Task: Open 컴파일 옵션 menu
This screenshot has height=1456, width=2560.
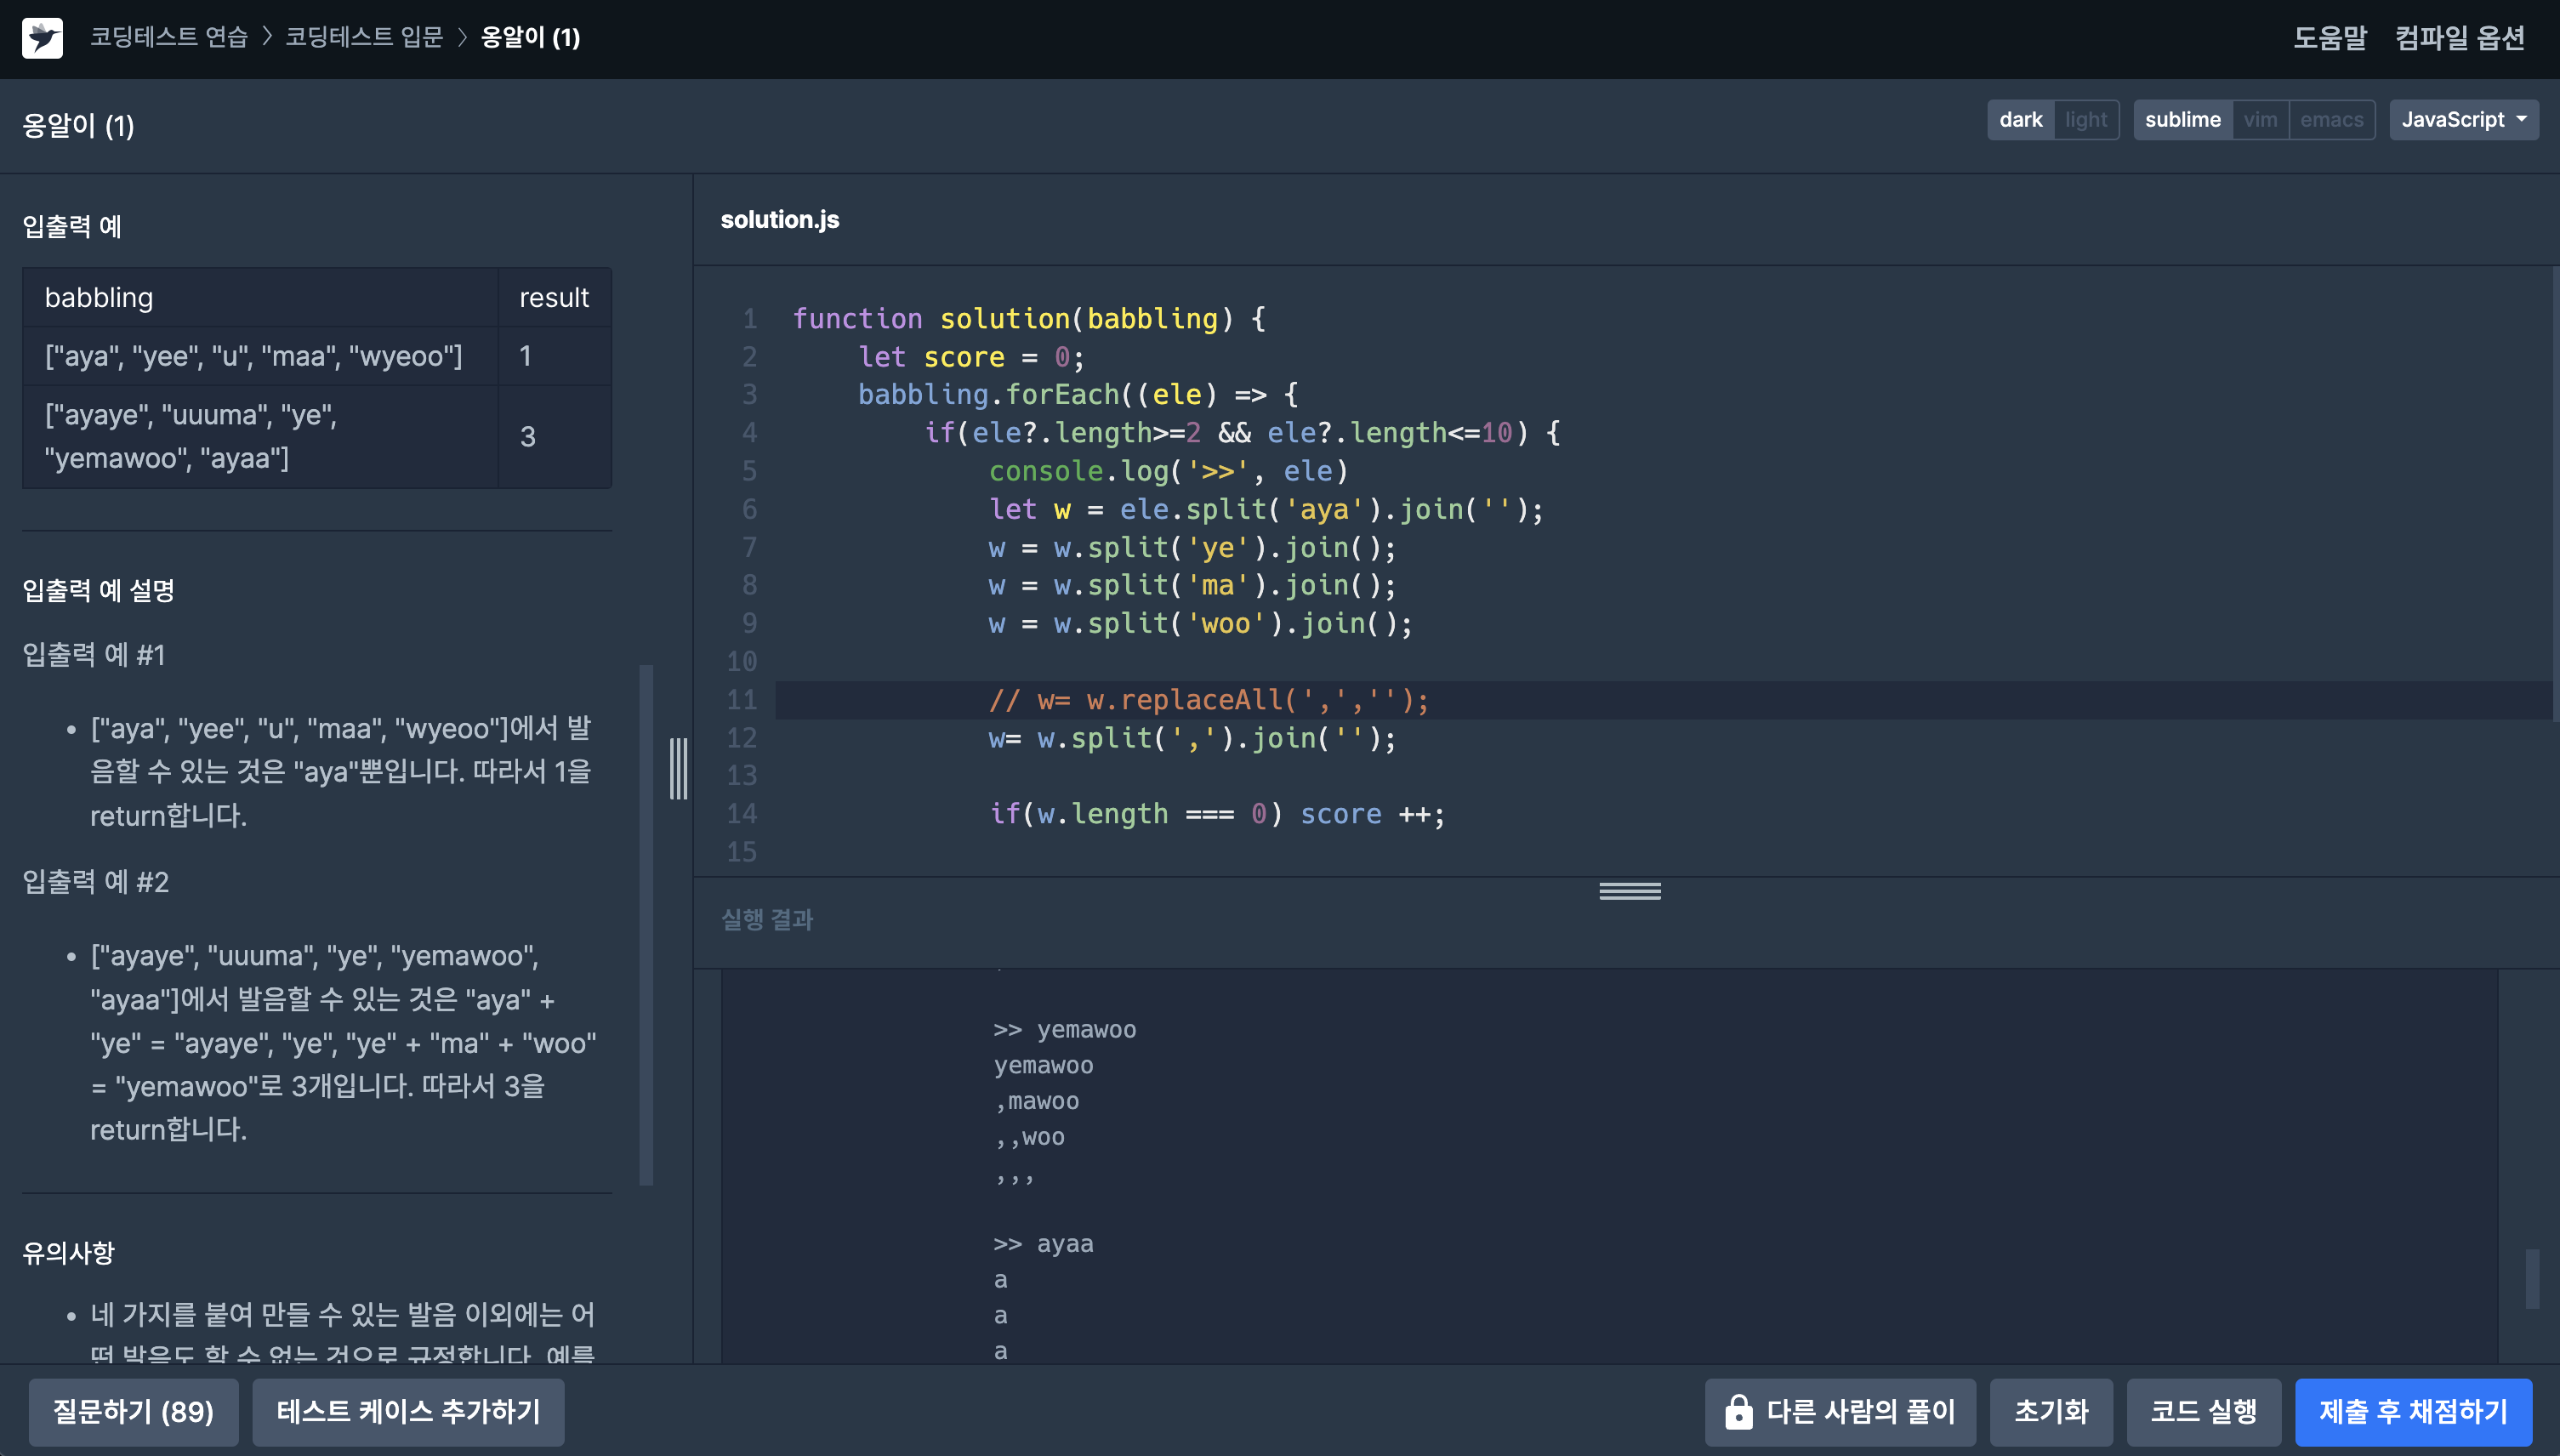Action: click(x=2459, y=38)
